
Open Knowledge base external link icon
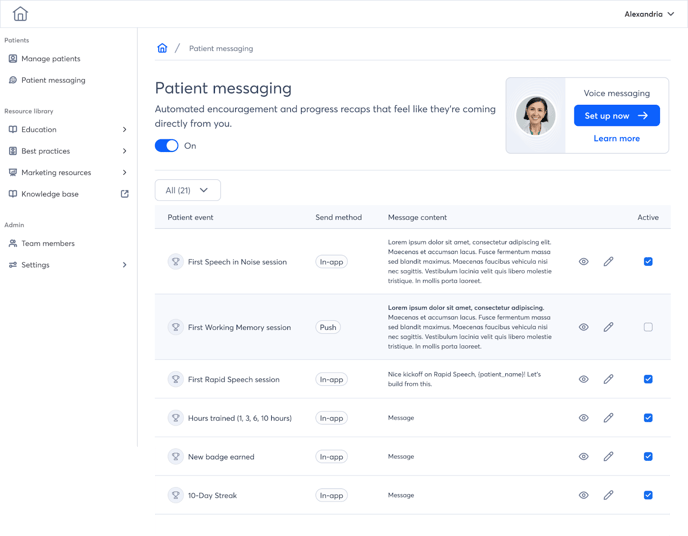coord(125,194)
